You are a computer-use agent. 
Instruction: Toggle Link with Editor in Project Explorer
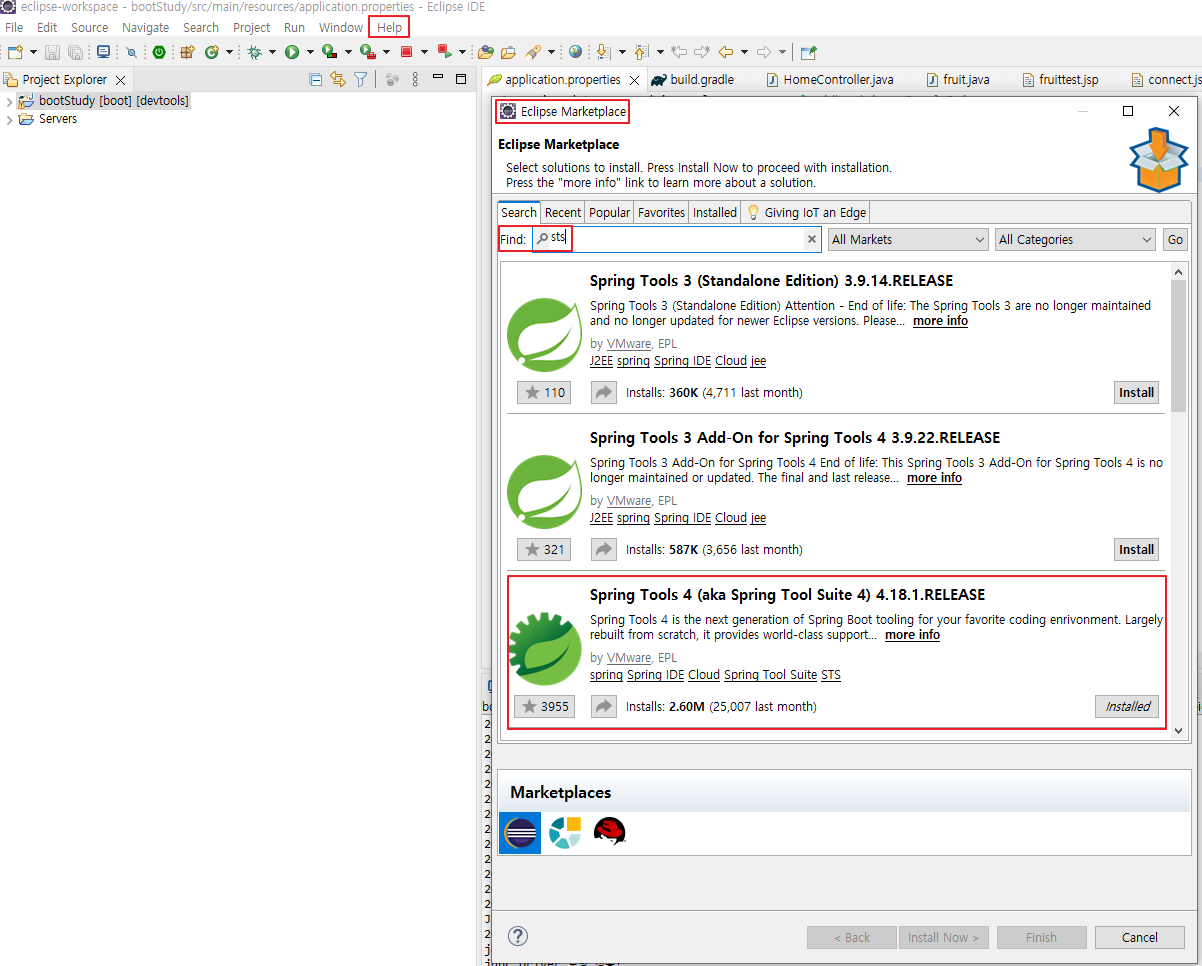click(338, 79)
